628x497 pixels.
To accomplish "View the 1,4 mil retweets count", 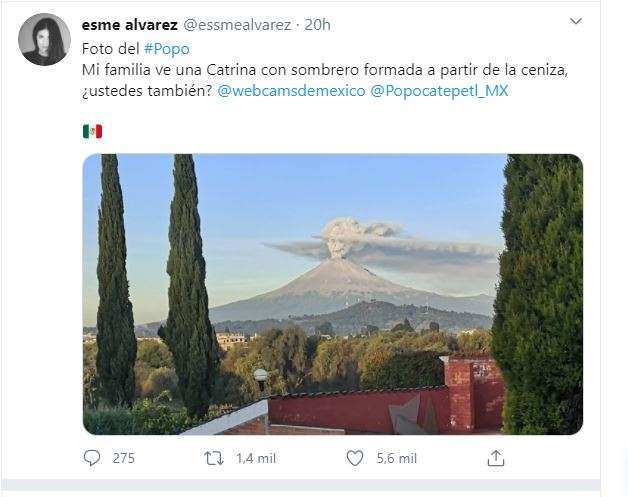I will [256, 458].
